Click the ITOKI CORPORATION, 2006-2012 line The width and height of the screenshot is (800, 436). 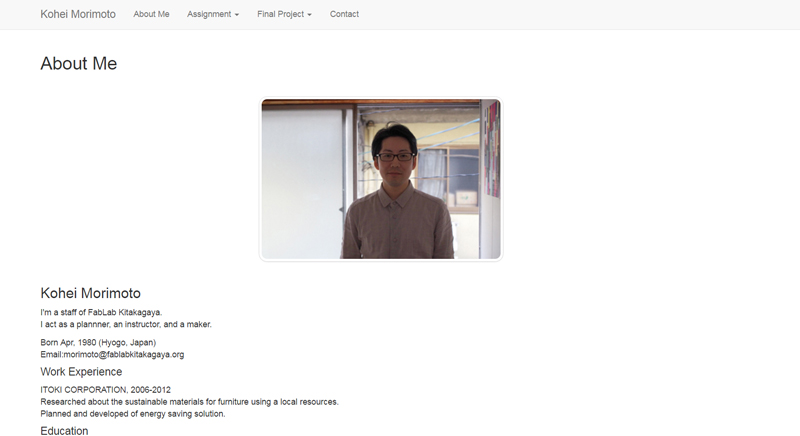coord(106,390)
